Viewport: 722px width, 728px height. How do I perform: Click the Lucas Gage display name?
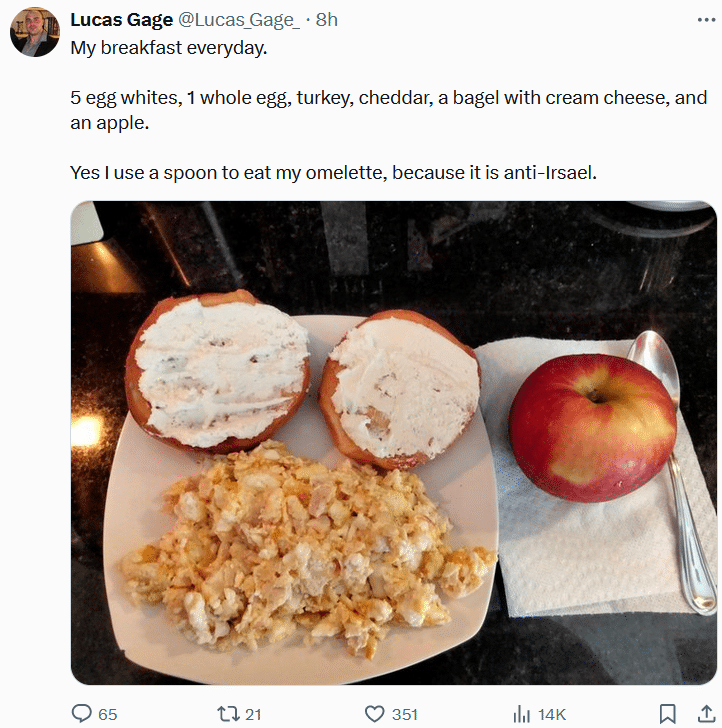pyautogui.click(x=121, y=21)
